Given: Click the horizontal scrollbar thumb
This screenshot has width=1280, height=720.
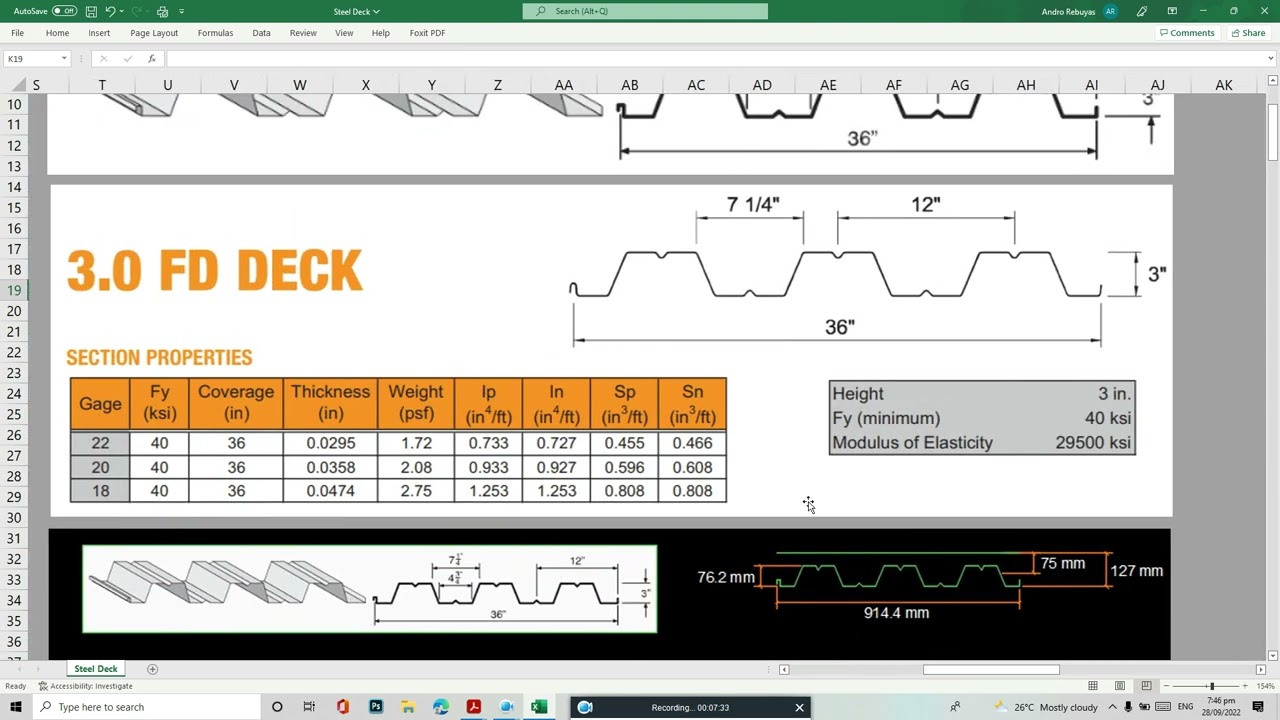Looking at the screenshot, I should coord(991,669).
